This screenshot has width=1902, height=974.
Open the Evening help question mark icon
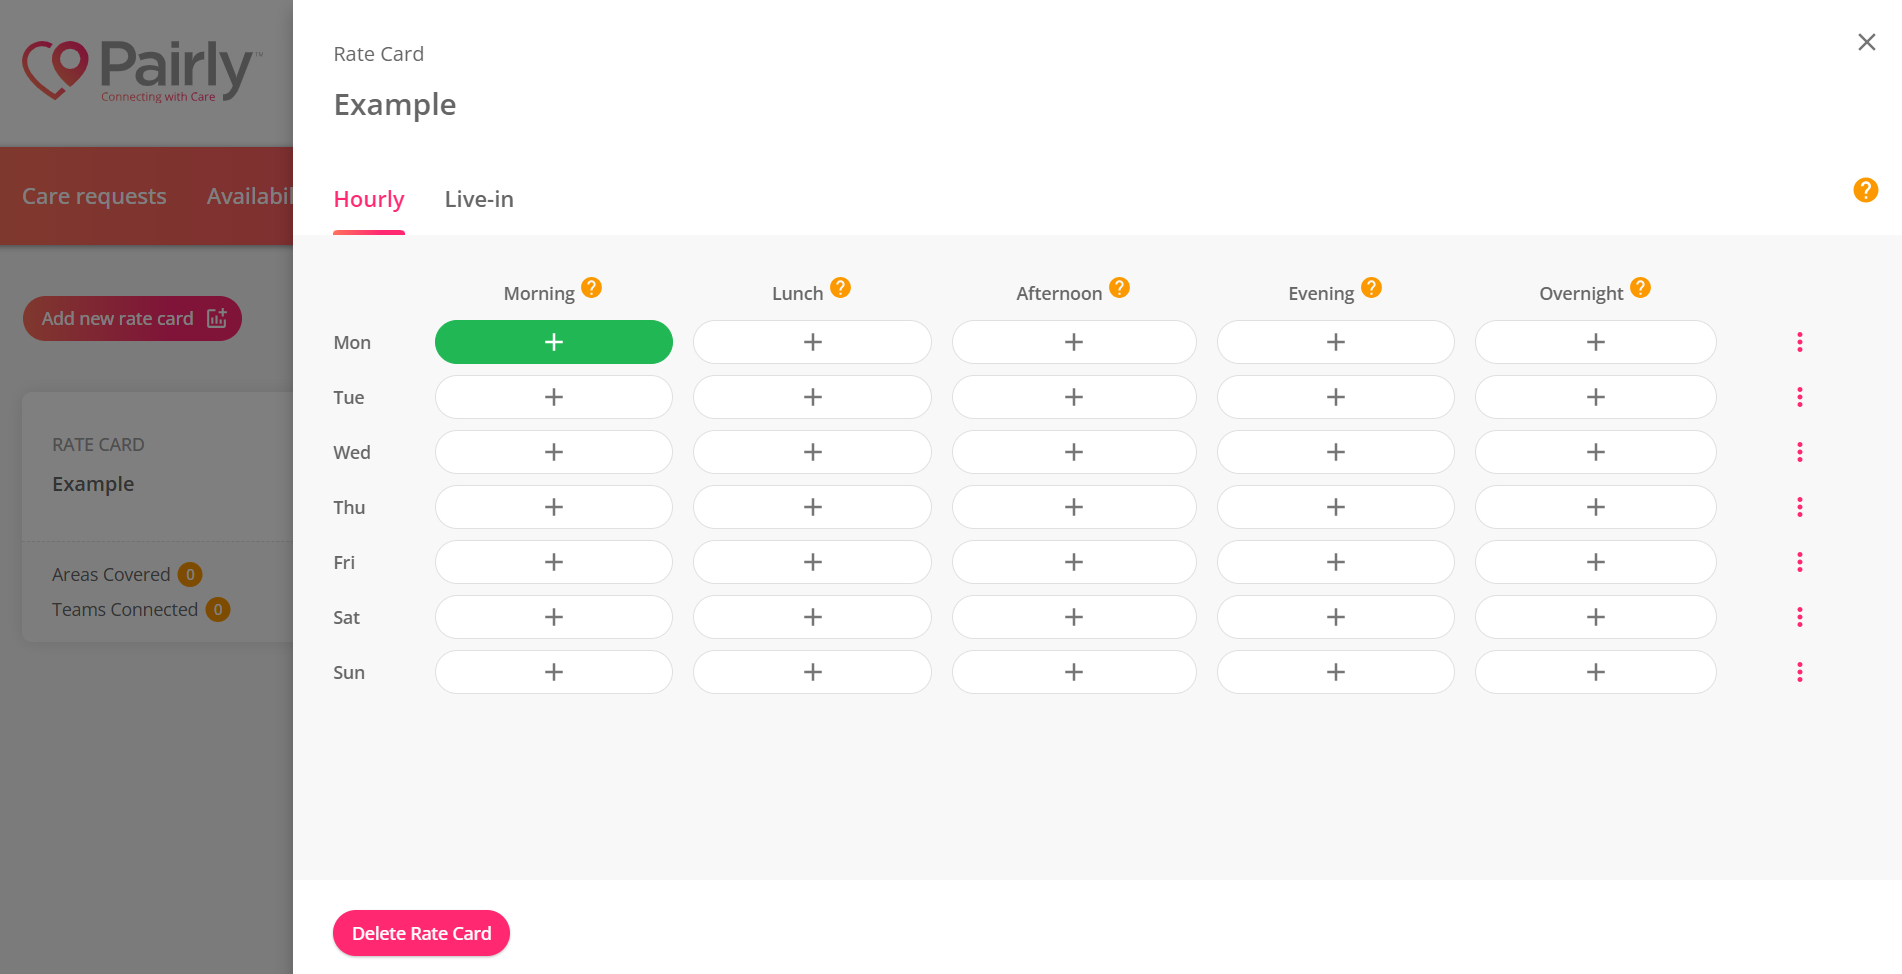[1372, 288]
